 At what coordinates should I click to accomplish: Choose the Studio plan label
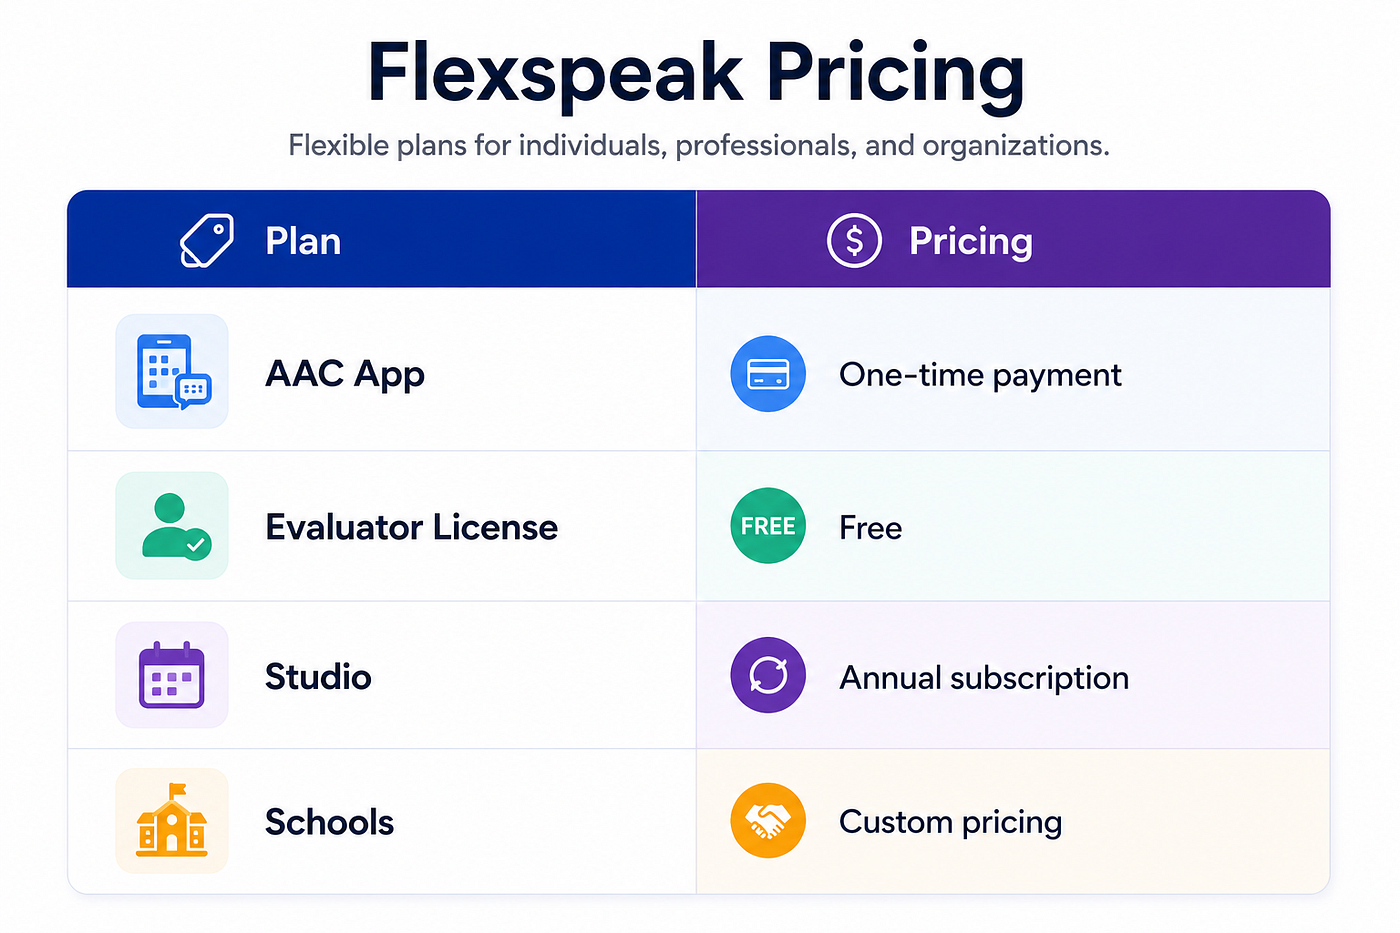318,677
